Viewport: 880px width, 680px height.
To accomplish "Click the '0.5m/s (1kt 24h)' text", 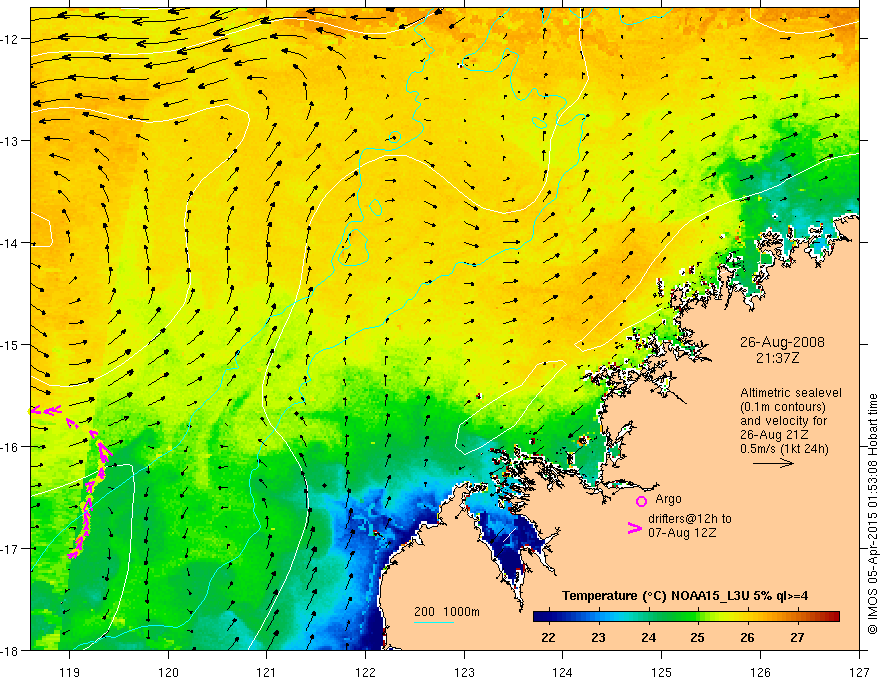I will click(785, 449).
